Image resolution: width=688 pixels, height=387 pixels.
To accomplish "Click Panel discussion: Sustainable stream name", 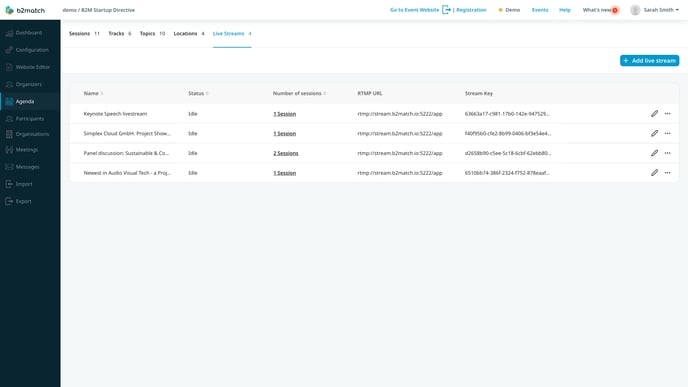I will (x=126, y=153).
